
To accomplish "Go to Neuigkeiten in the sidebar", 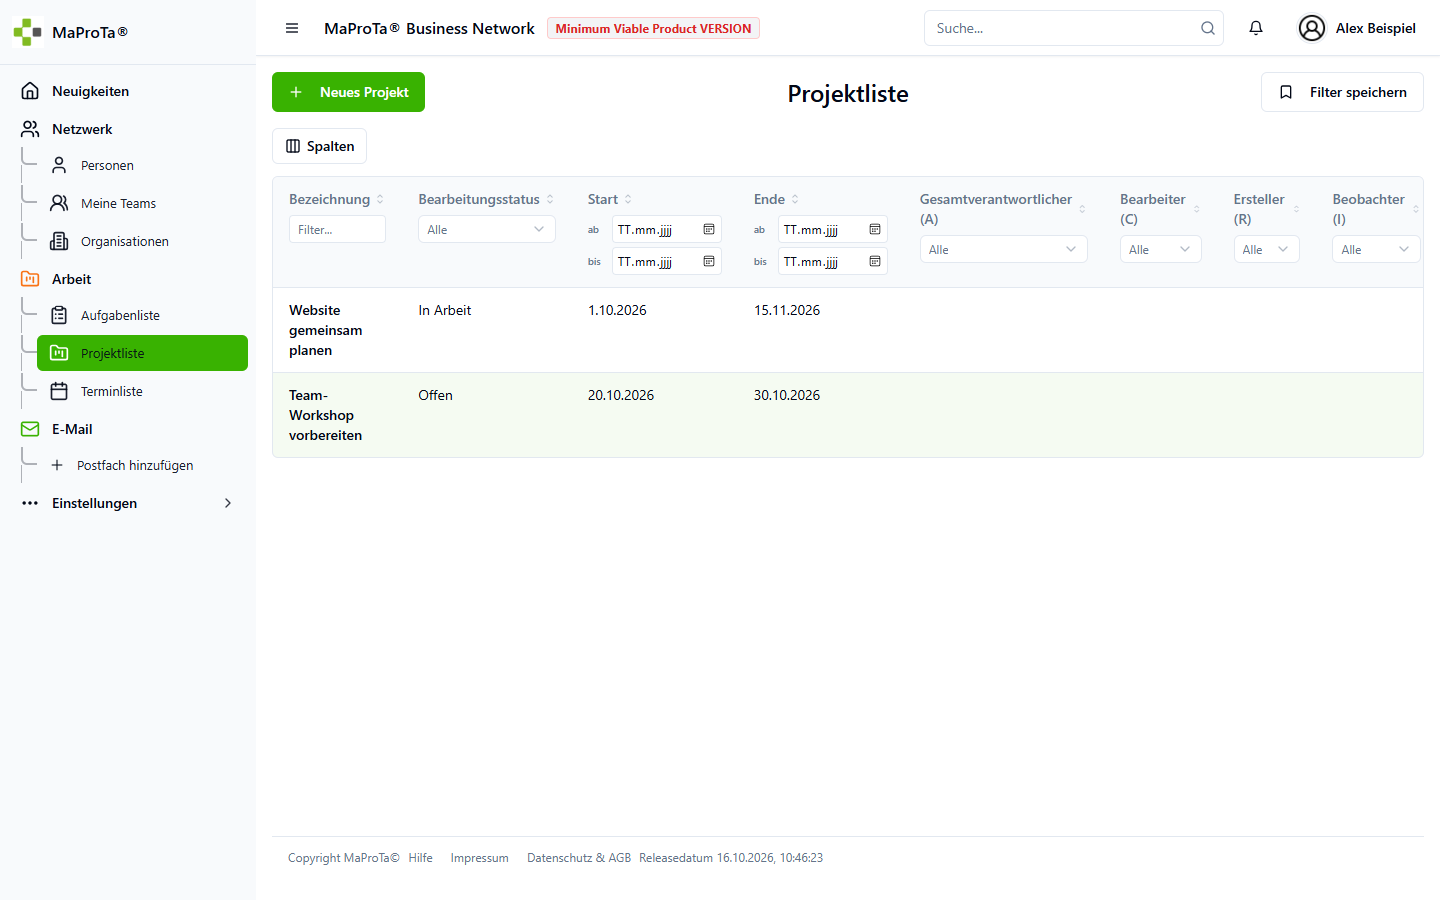I will (x=128, y=91).
